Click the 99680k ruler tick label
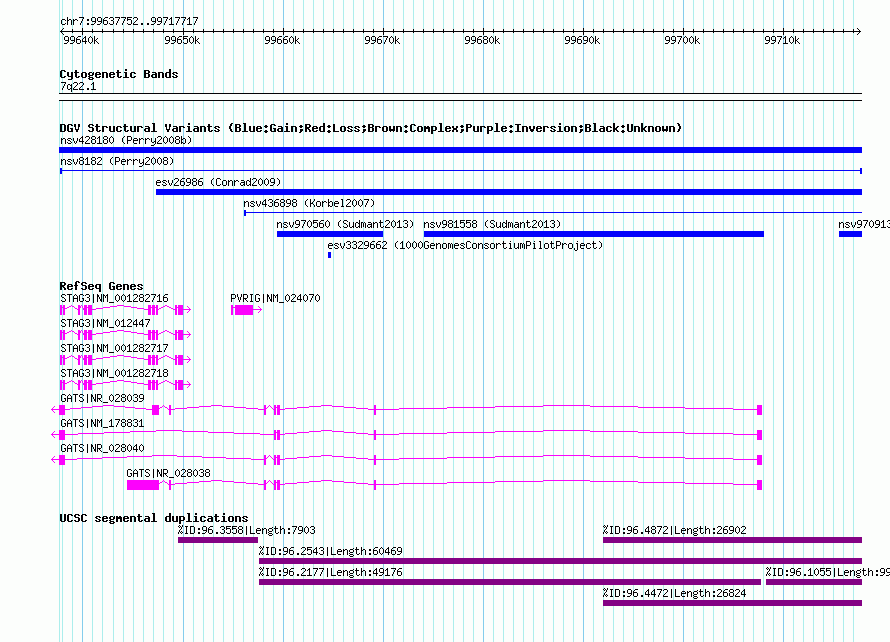This screenshot has width=890, height=642. click(482, 40)
